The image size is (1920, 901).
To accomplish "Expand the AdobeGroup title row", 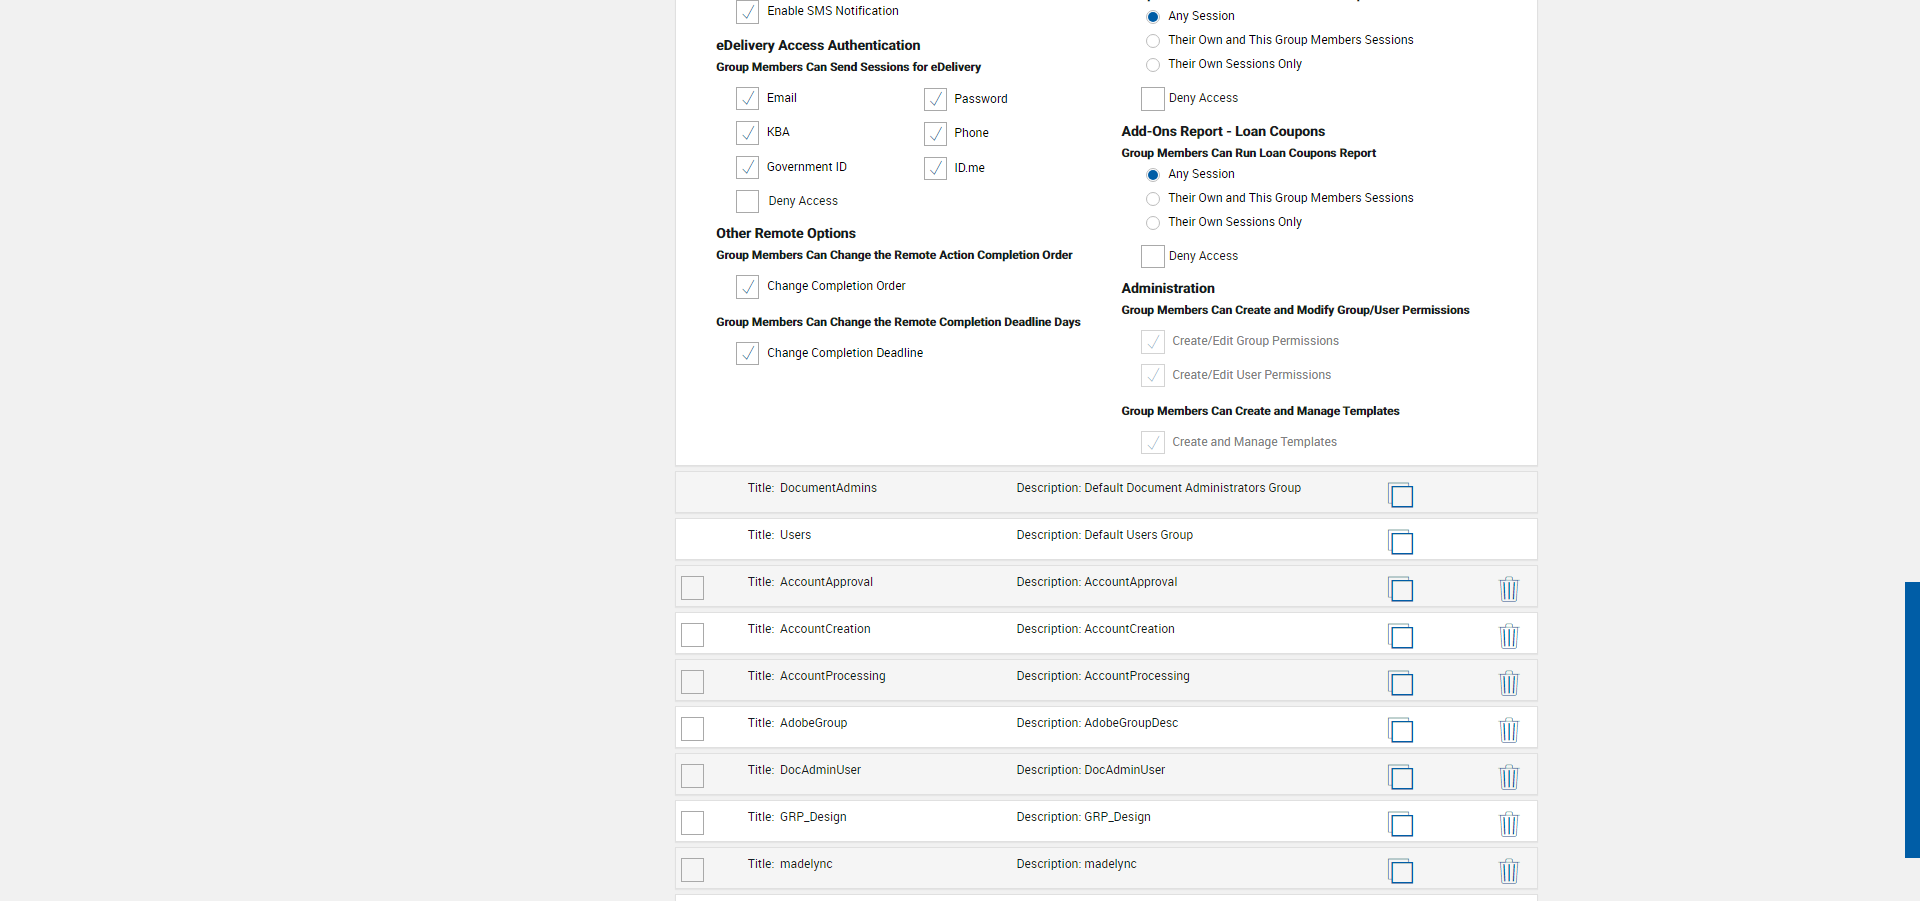I will [813, 723].
